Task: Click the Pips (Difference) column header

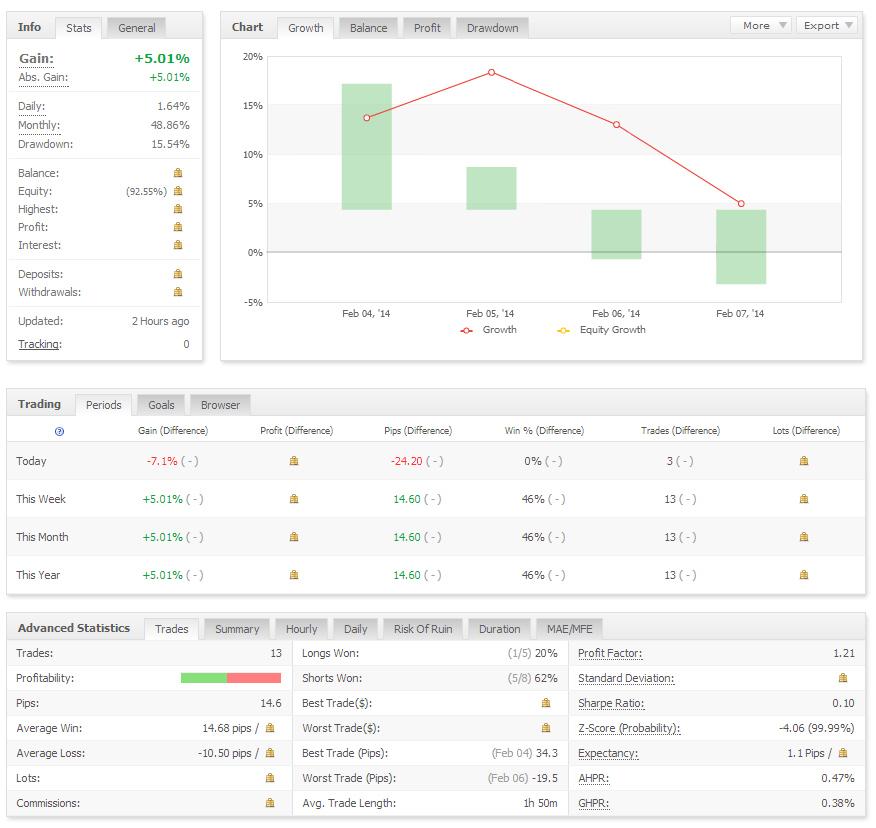Action: 418,431
